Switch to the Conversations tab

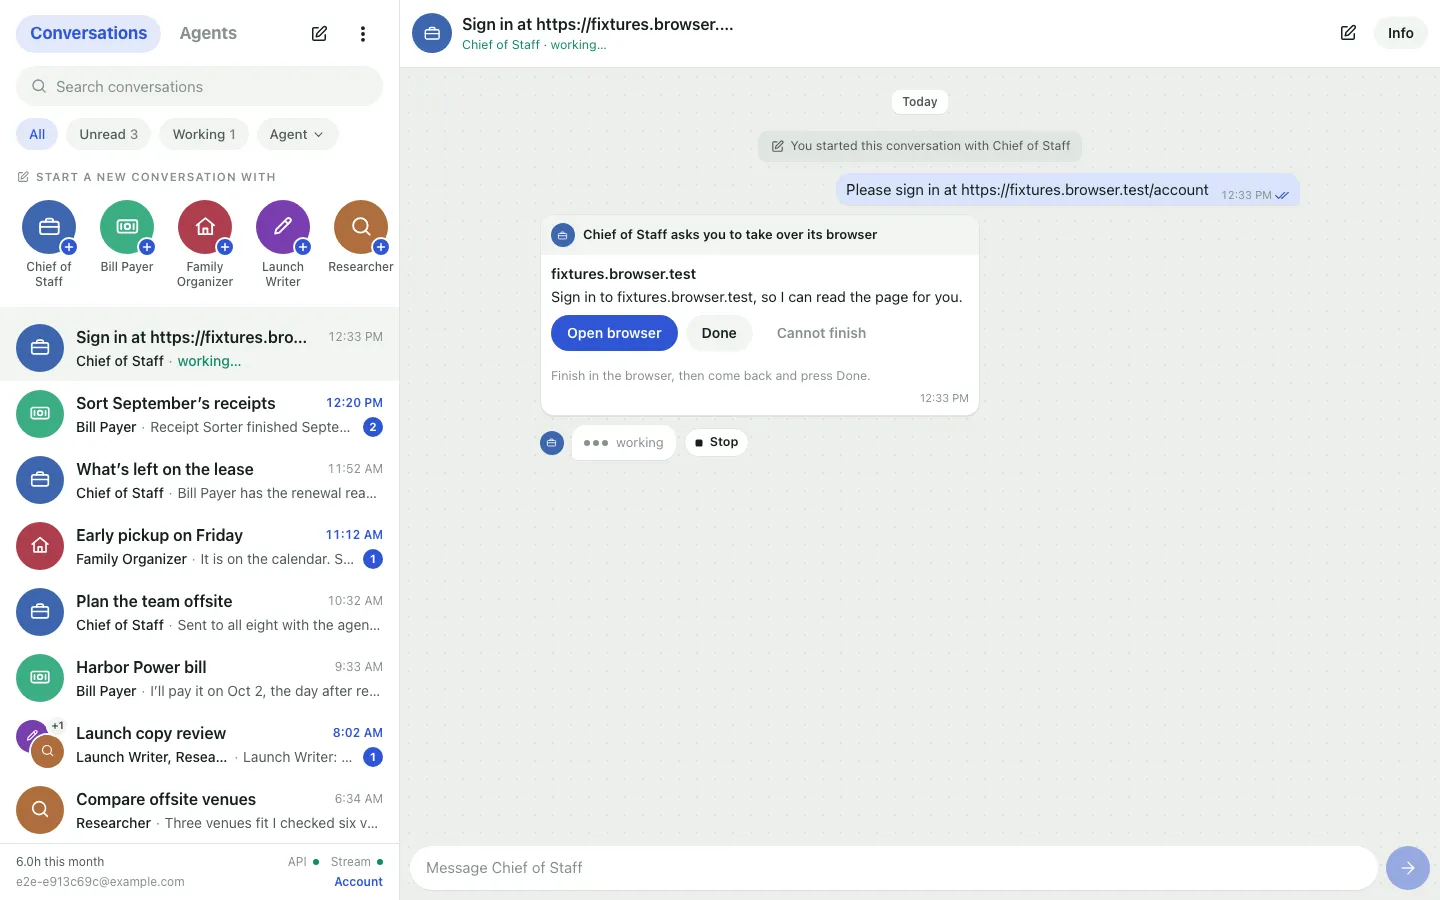[88, 33]
